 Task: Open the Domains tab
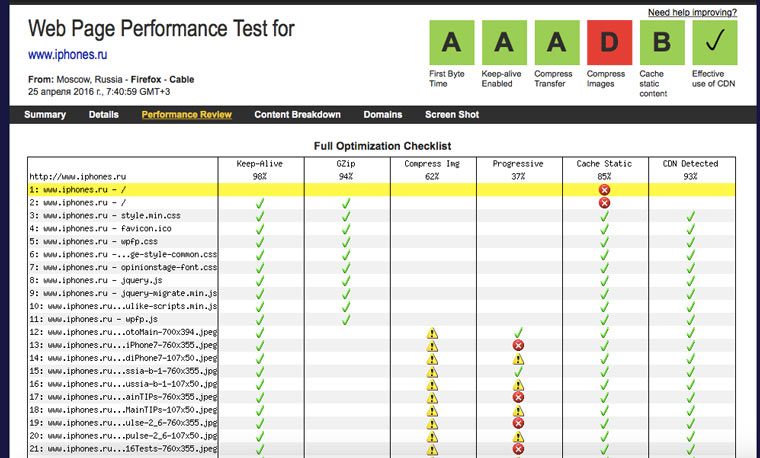tap(383, 115)
